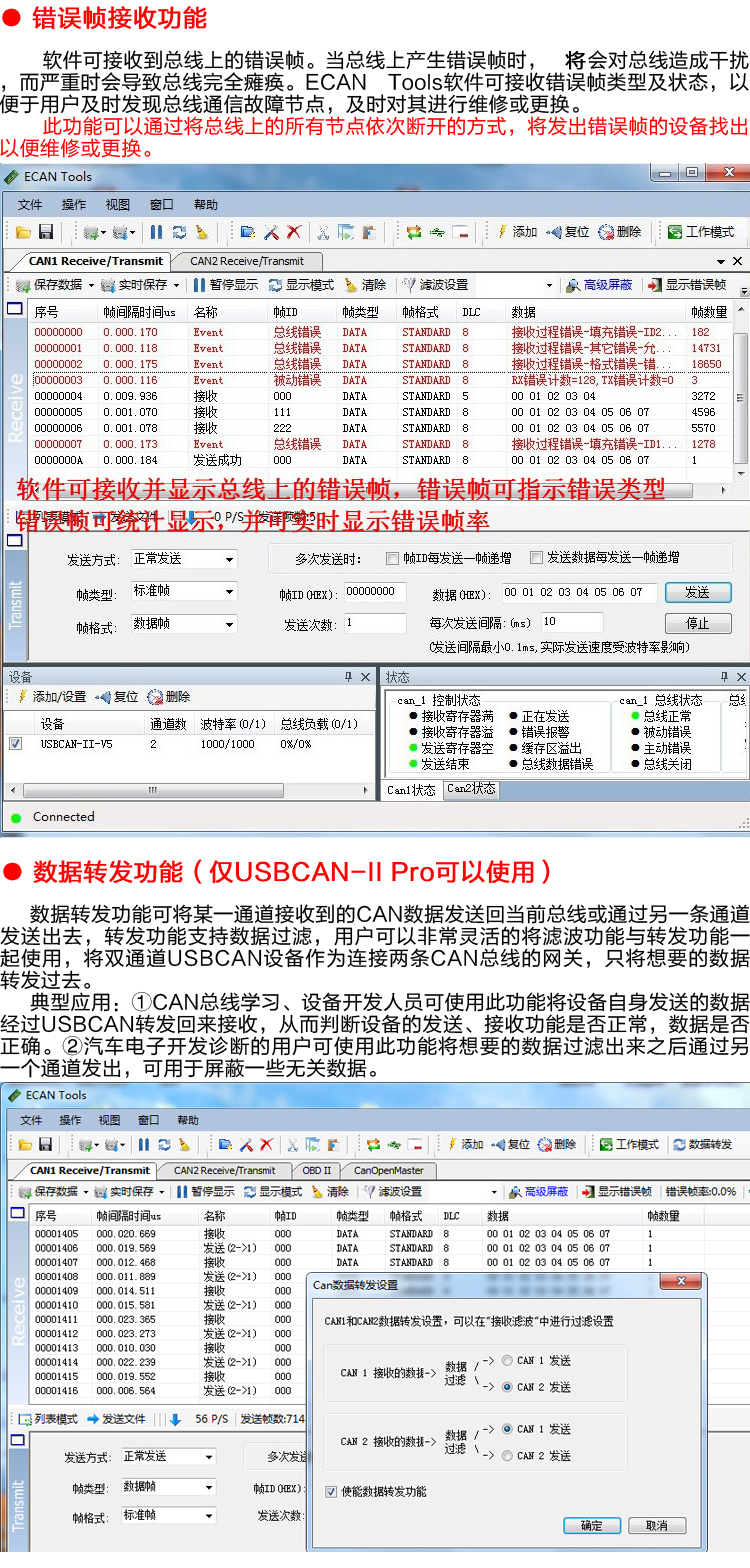Click the 停止 button
Image resolution: width=750 pixels, height=1568 pixels.
(x=698, y=623)
